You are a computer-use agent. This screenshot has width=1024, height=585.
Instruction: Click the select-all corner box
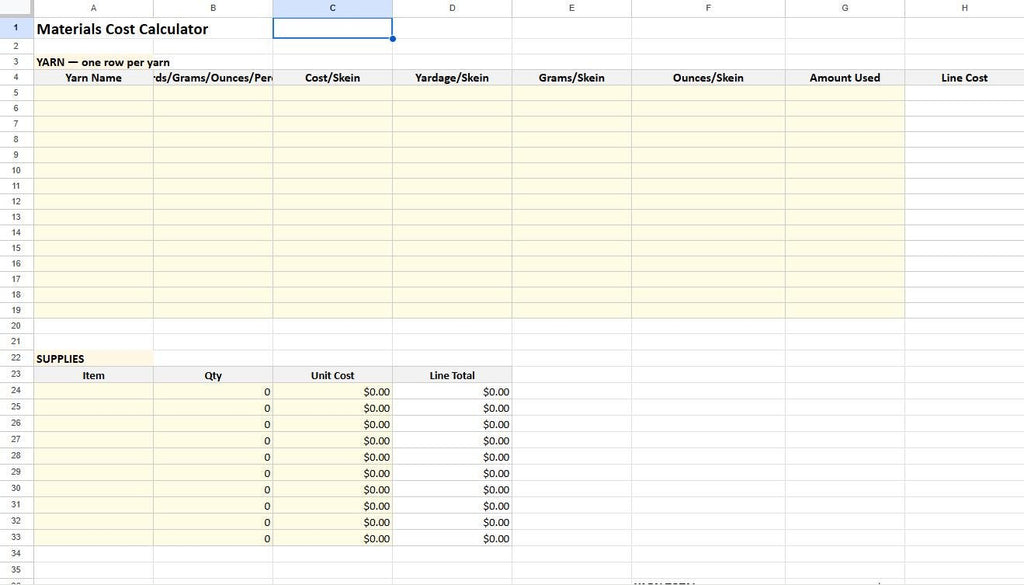tap(16, 8)
